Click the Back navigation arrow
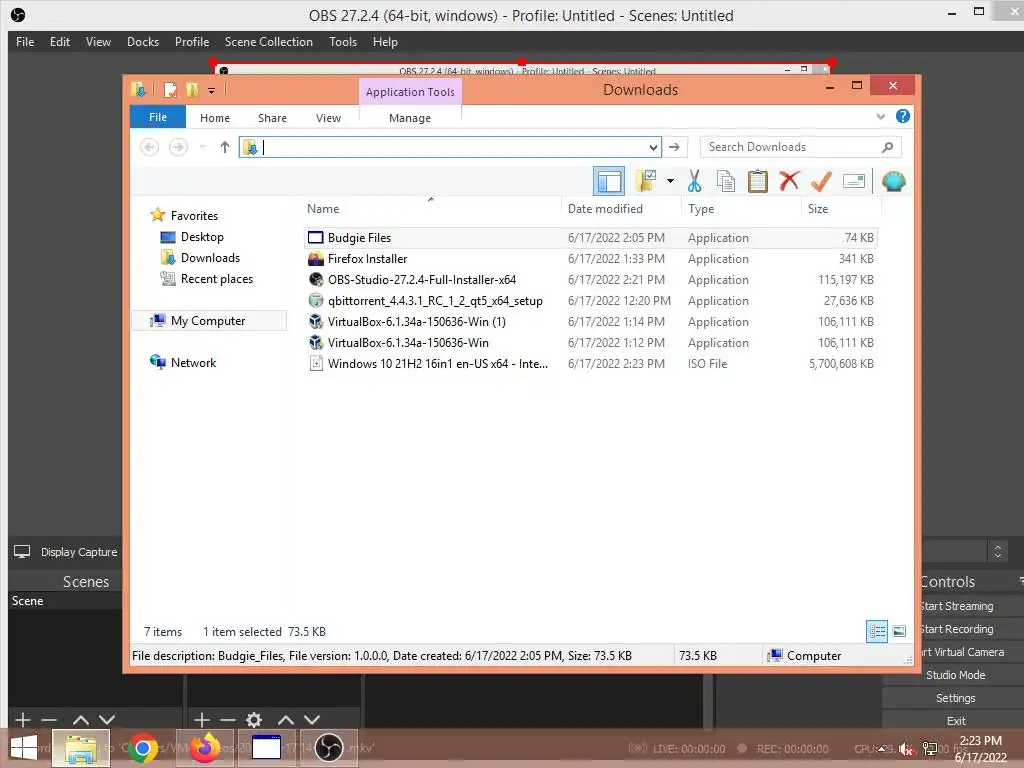1024x768 pixels. 150,147
